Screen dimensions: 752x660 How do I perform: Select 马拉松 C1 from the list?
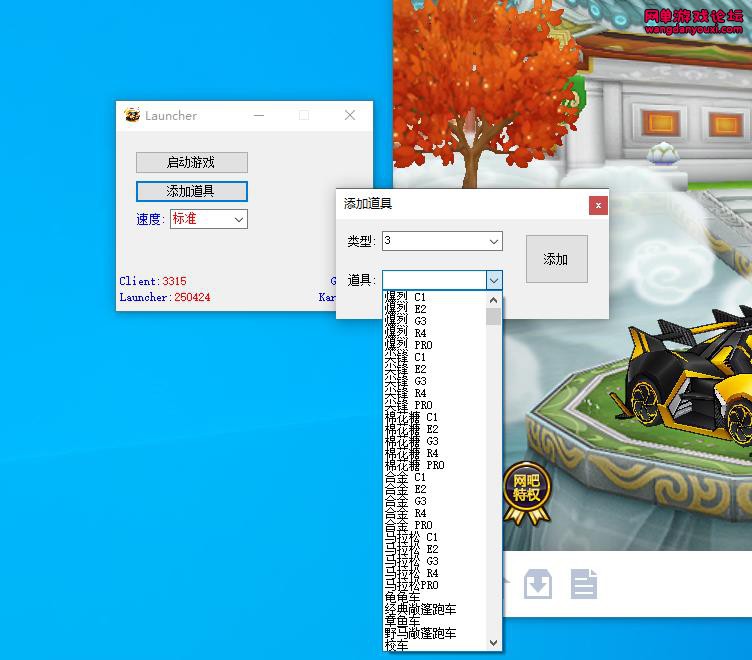pyautogui.click(x=435, y=537)
